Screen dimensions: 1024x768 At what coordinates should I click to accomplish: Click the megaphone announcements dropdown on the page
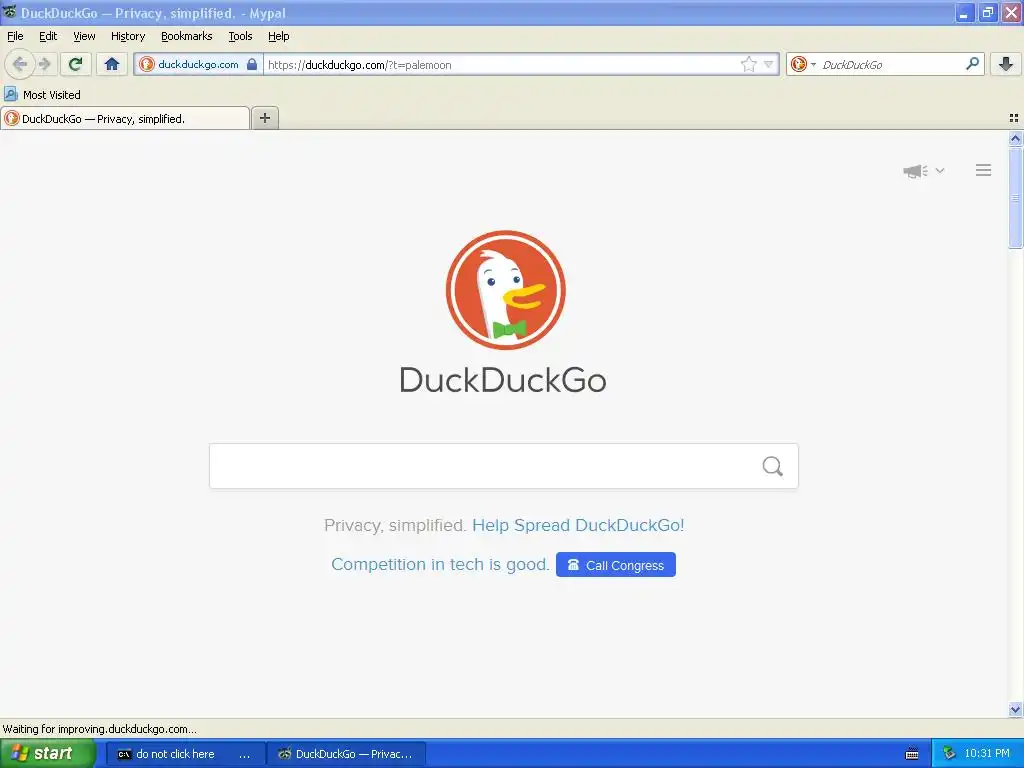coord(923,171)
